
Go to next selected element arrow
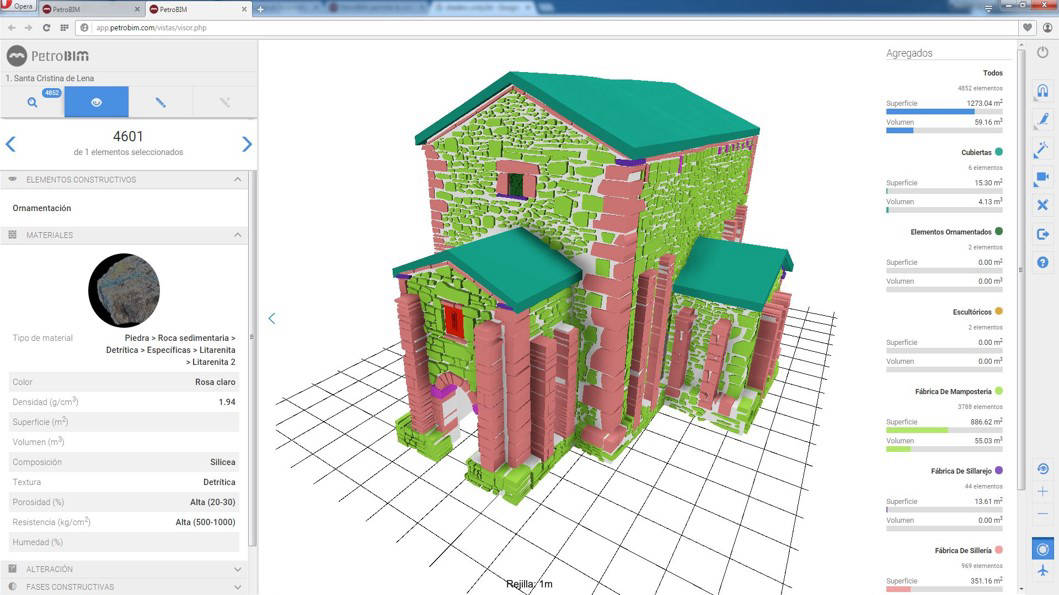click(246, 144)
